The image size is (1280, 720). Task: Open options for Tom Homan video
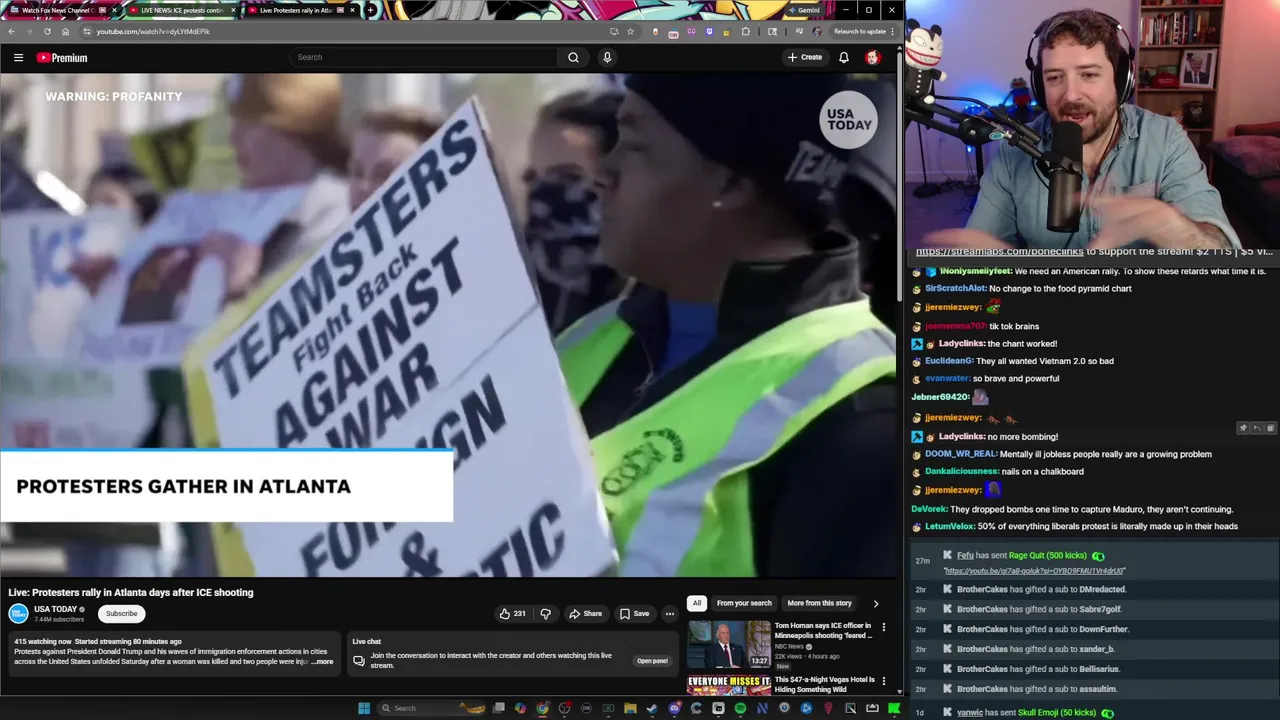coord(883,627)
